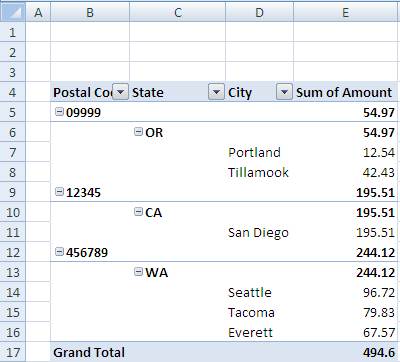Select column D header
This screenshot has width=400, height=362.
(259, 12)
